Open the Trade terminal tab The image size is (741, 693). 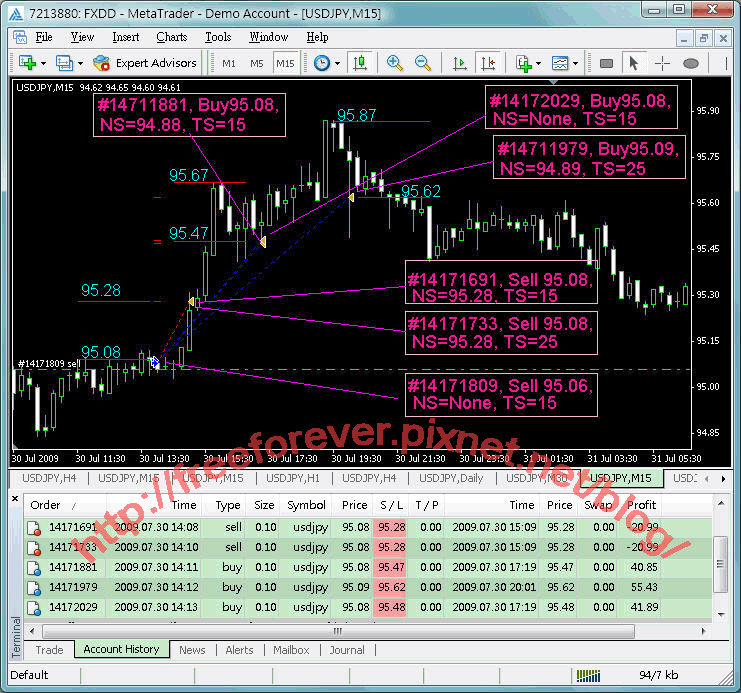point(49,650)
